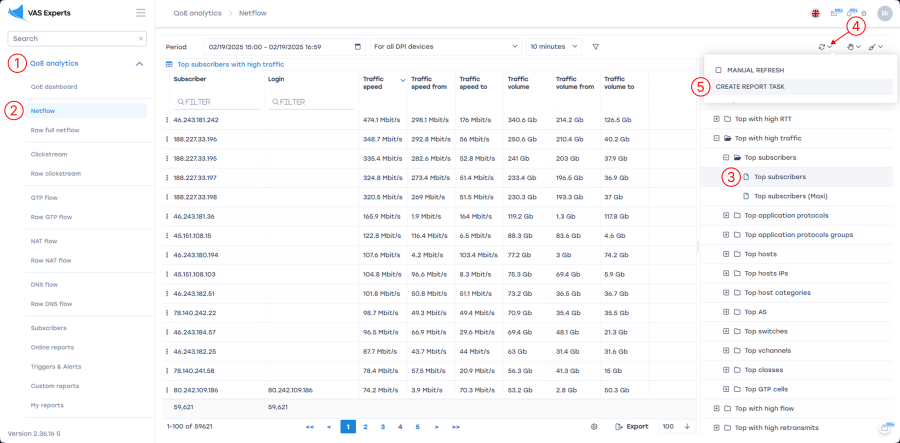The height and width of the screenshot is (443, 900).
Task: Open Clickstream in the sidebar menu
Action: (x=49, y=155)
